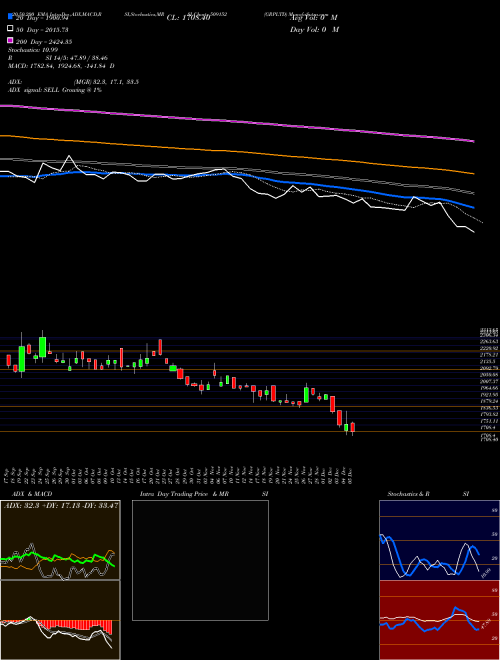
Task: Click the 2263.63 price axis label
Action: click(489, 341)
